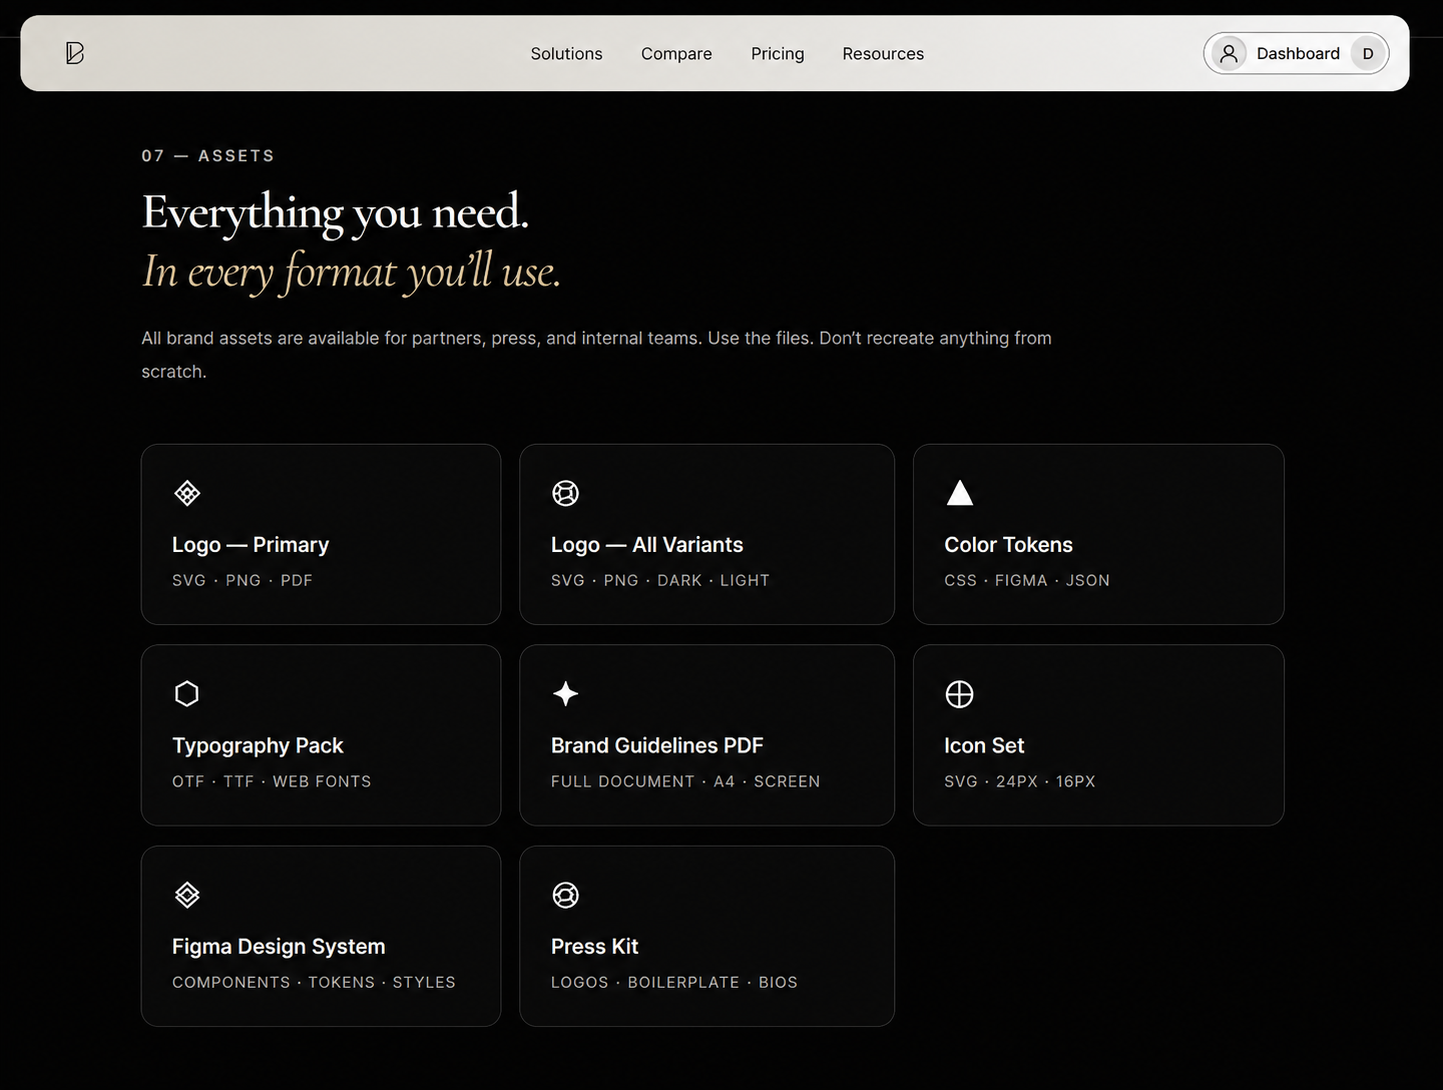Select the Icon Set card title

pos(984,746)
